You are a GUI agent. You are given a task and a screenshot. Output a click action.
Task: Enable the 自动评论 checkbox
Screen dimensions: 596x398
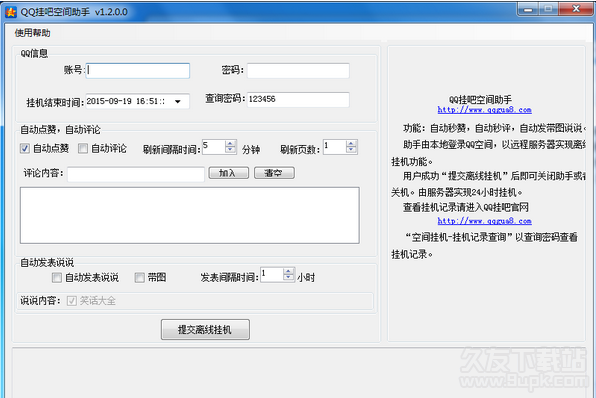[x=83, y=148]
